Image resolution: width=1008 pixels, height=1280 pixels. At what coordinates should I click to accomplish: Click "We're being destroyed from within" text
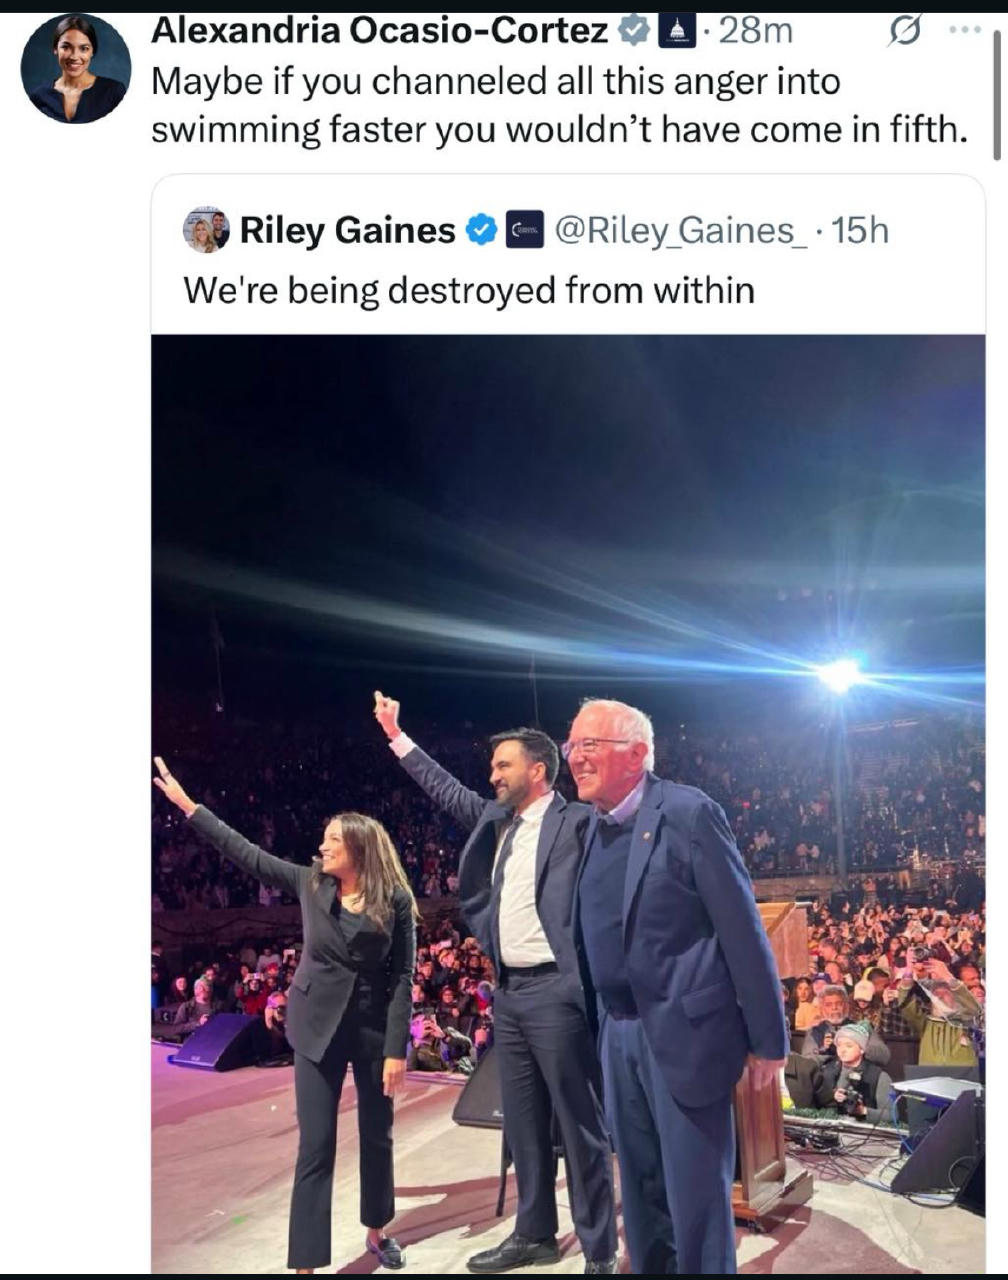(468, 290)
